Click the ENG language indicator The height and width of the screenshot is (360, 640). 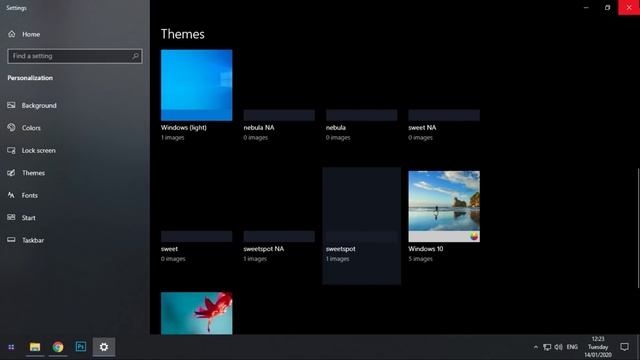tap(572, 347)
